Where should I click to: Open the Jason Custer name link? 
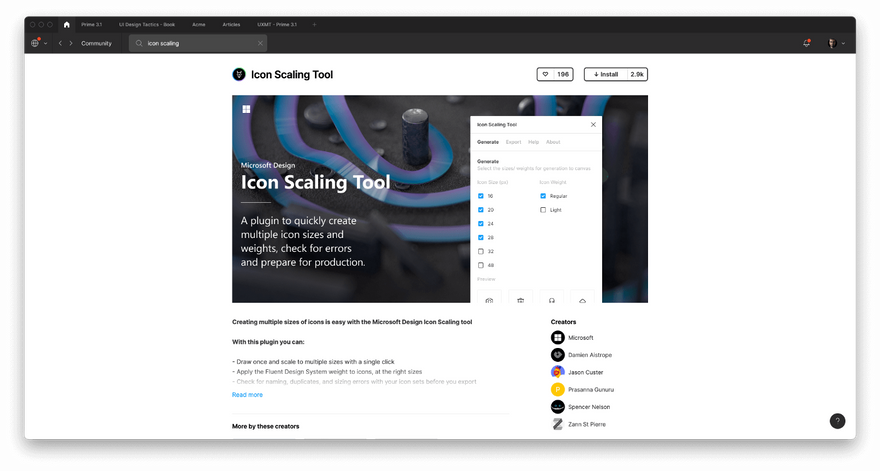[x=585, y=372]
